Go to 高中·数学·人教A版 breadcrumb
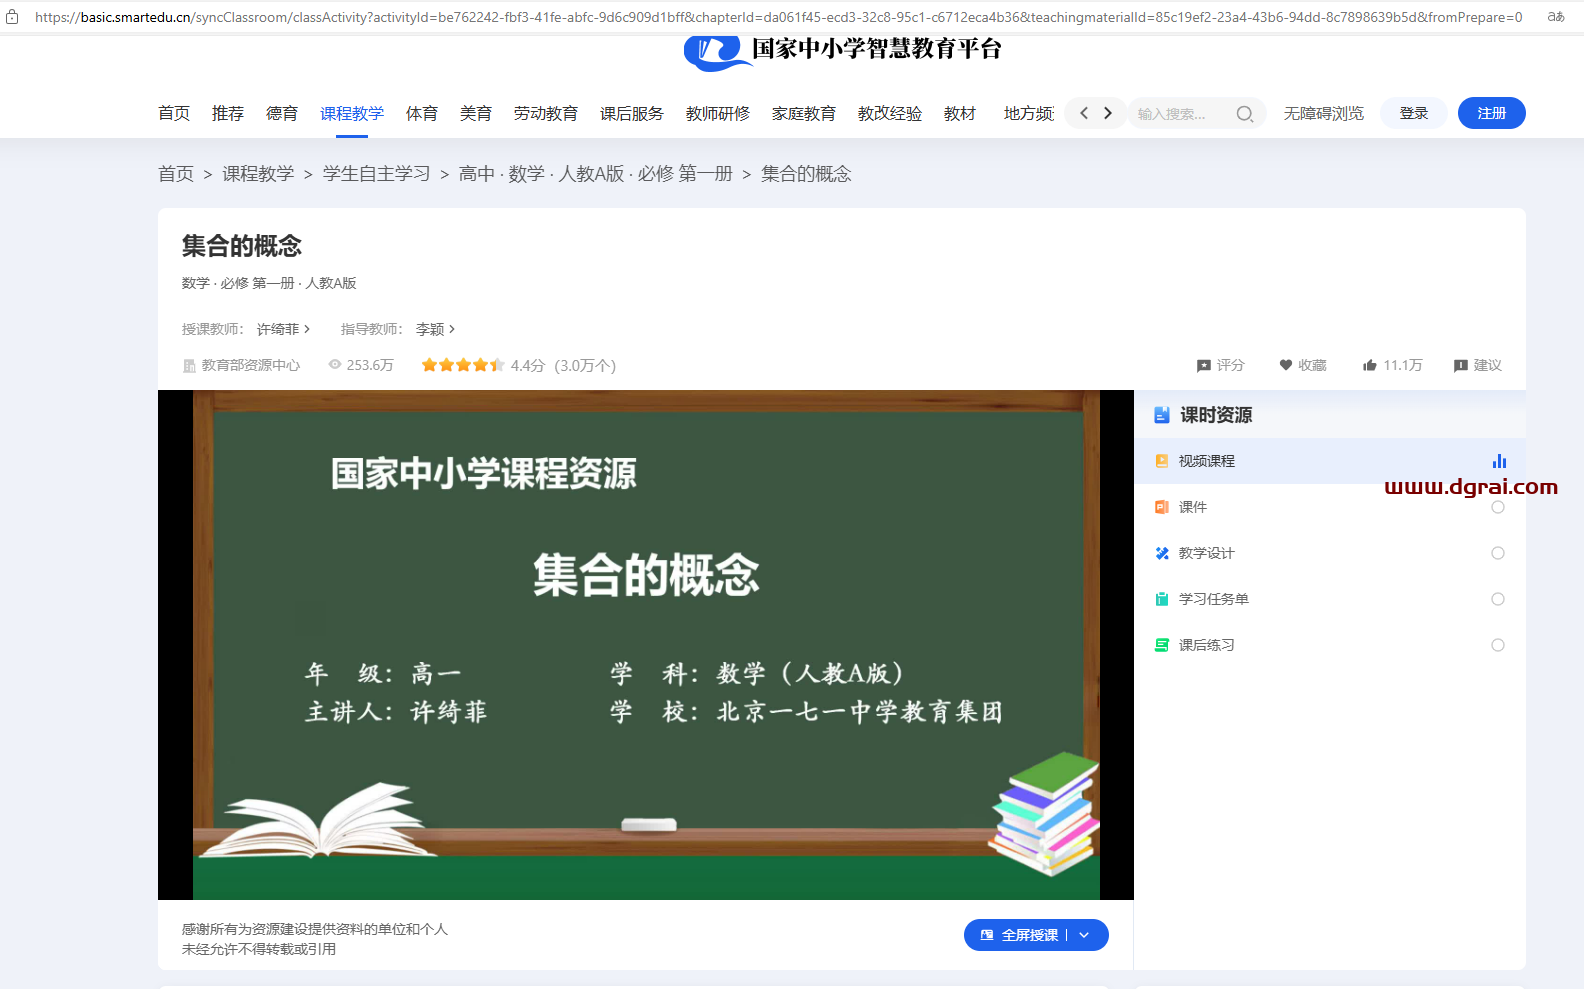Screen dimensions: 1584x989 pos(596,174)
